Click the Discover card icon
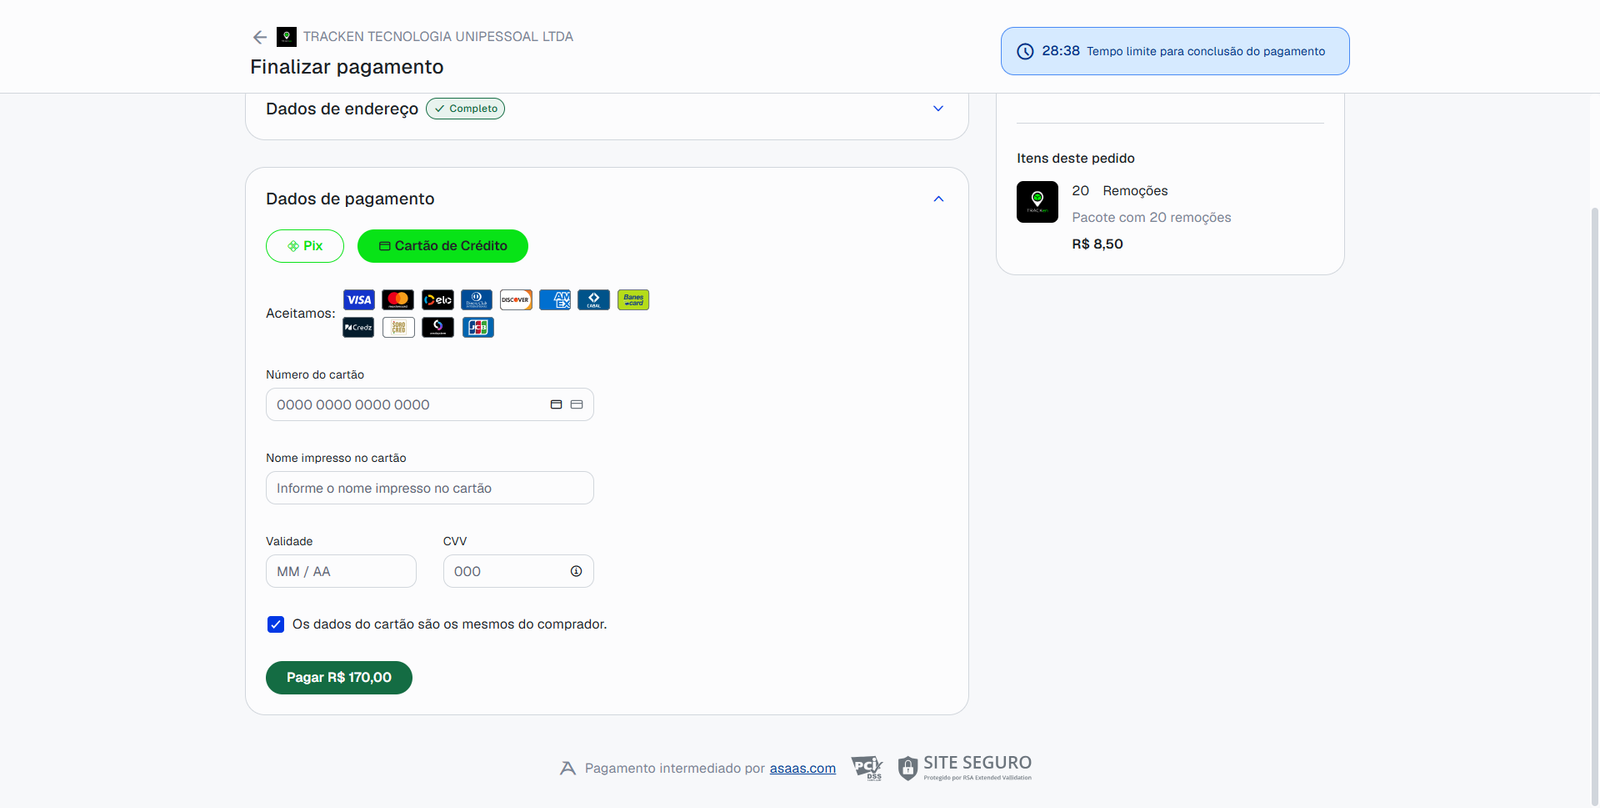This screenshot has height=808, width=1600. pyautogui.click(x=516, y=300)
